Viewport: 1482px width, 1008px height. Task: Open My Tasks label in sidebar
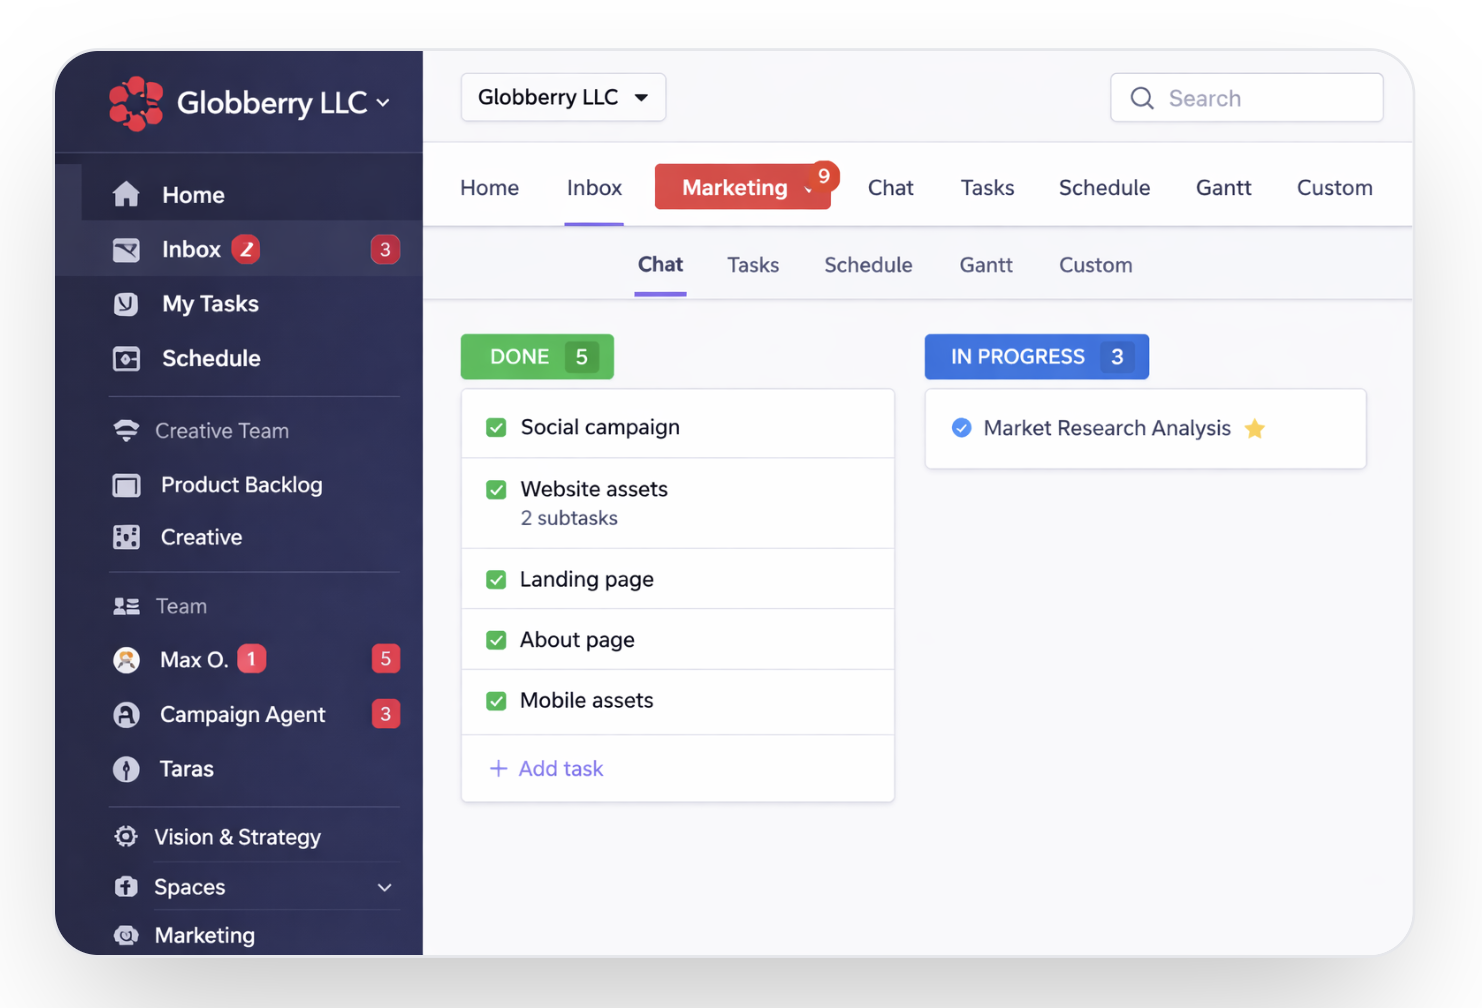tap(210, 304)
